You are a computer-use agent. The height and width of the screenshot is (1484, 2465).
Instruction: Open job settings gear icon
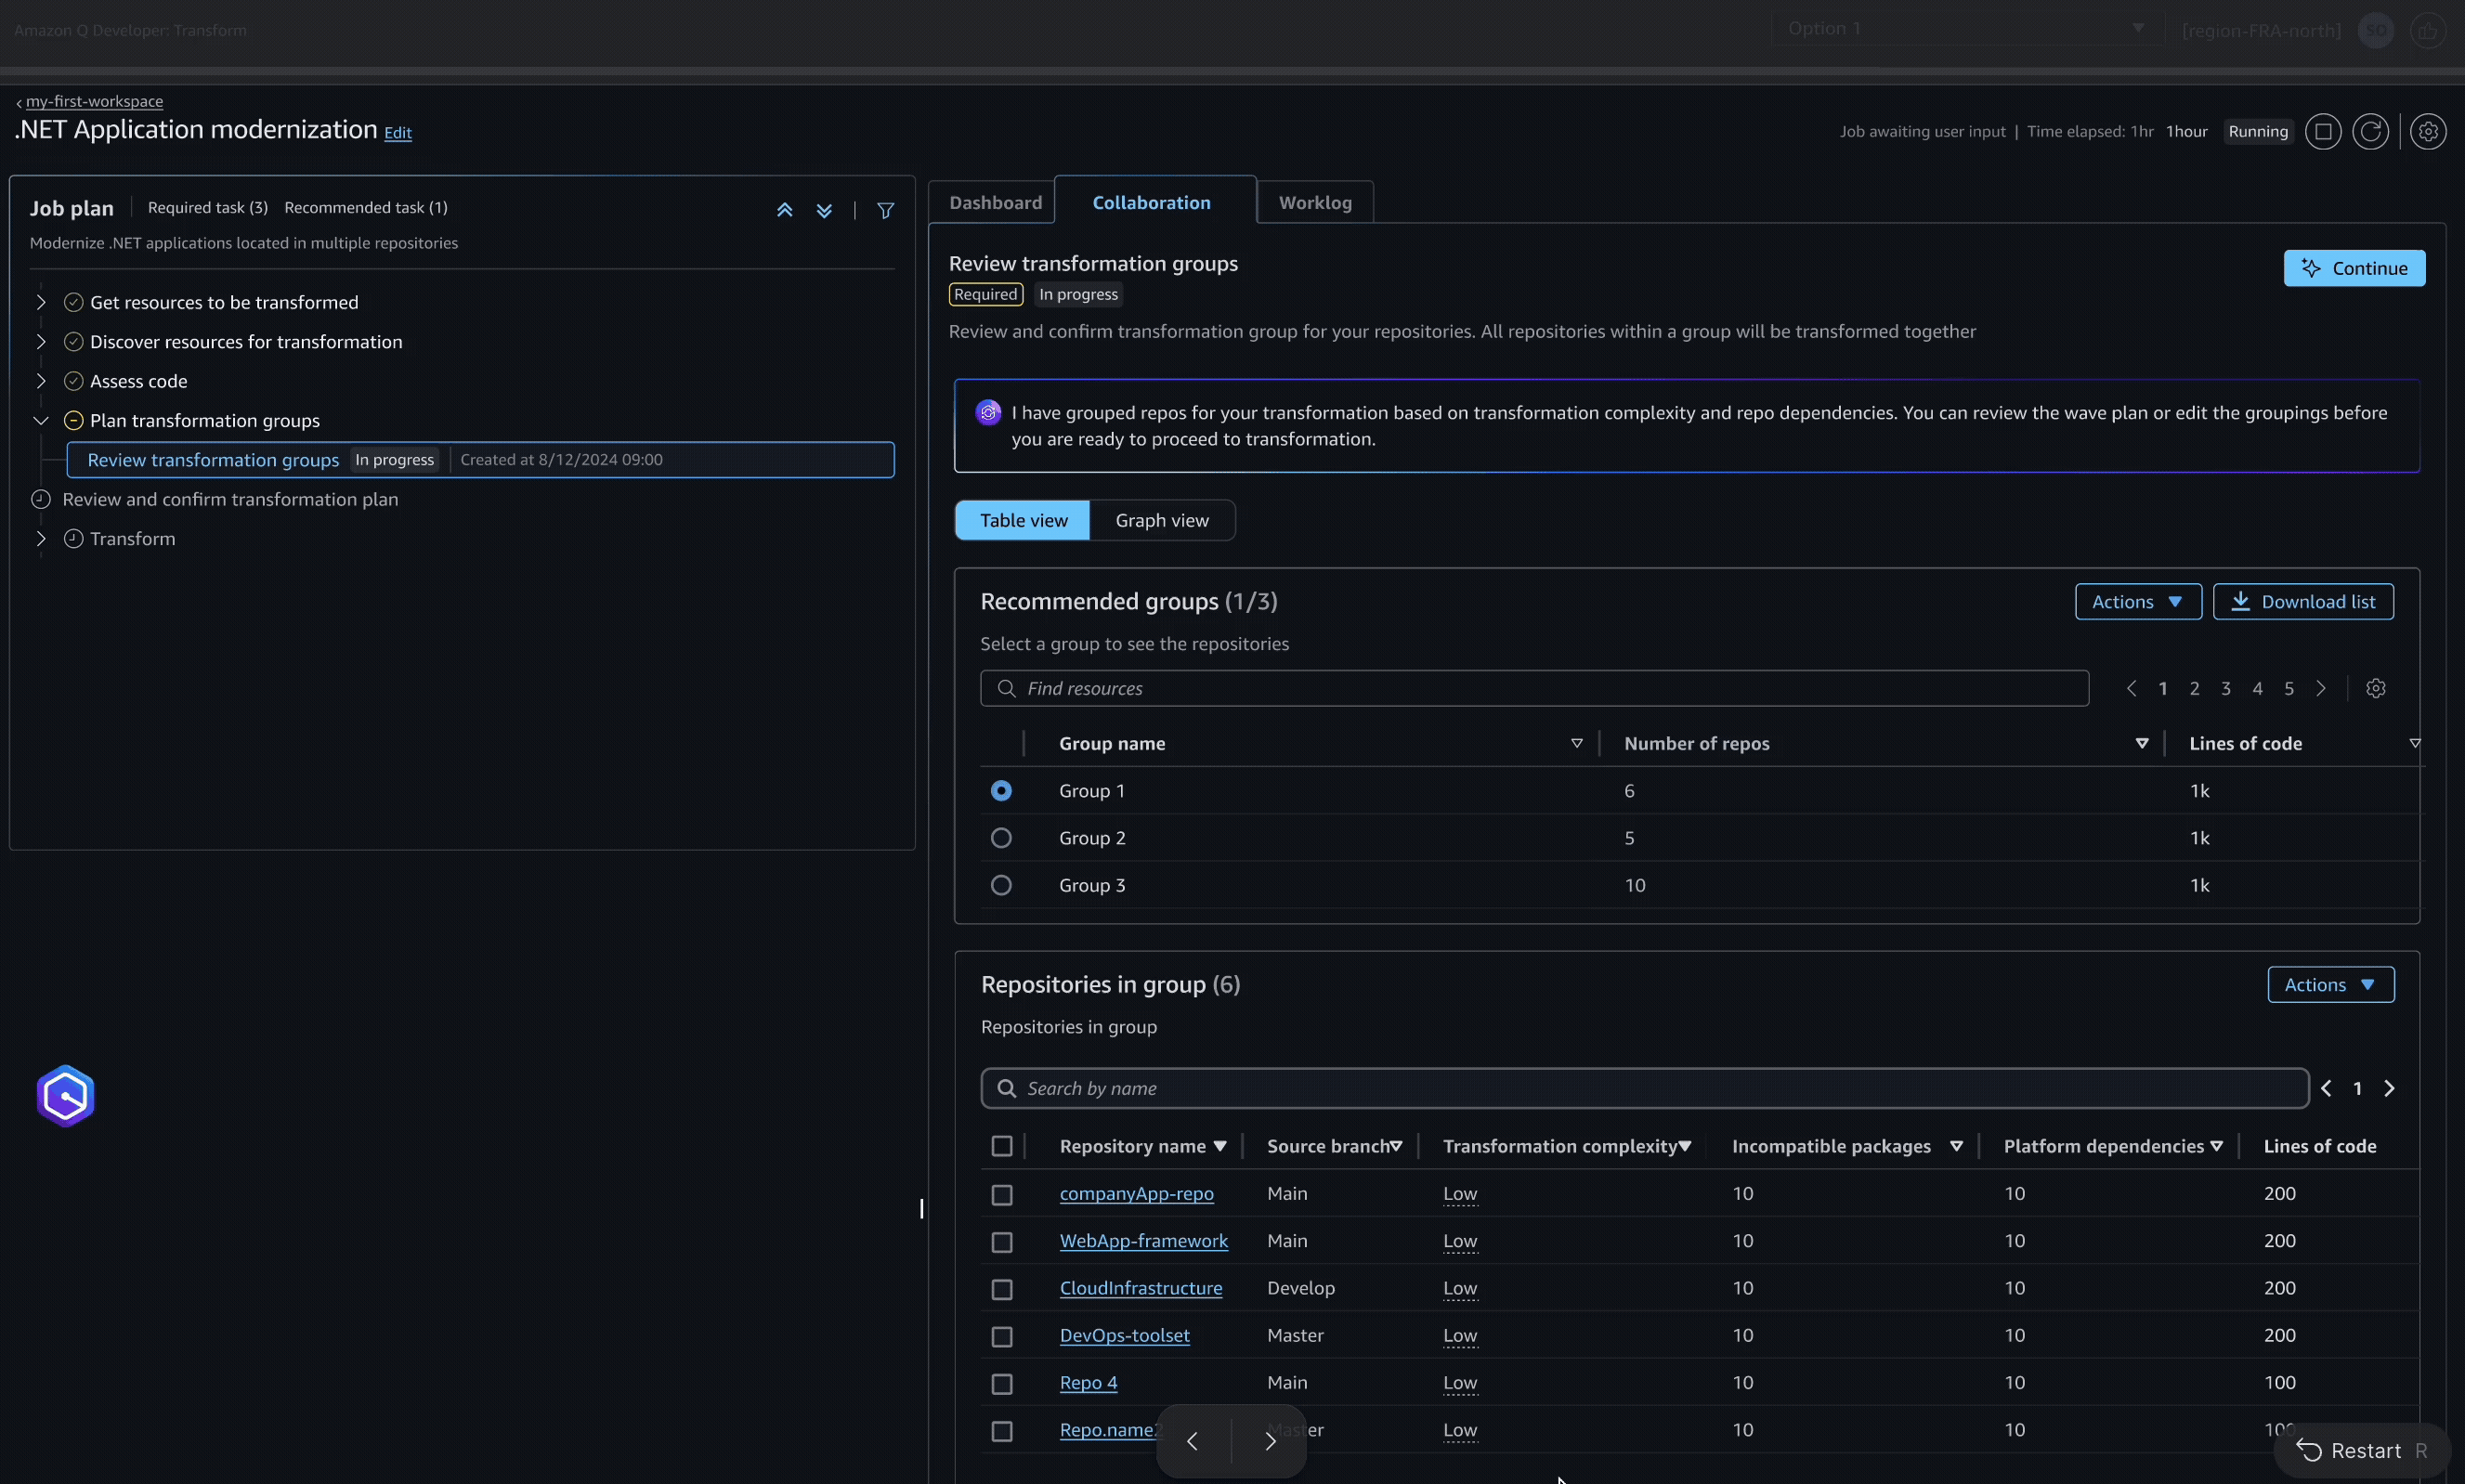pos(2428,131)
